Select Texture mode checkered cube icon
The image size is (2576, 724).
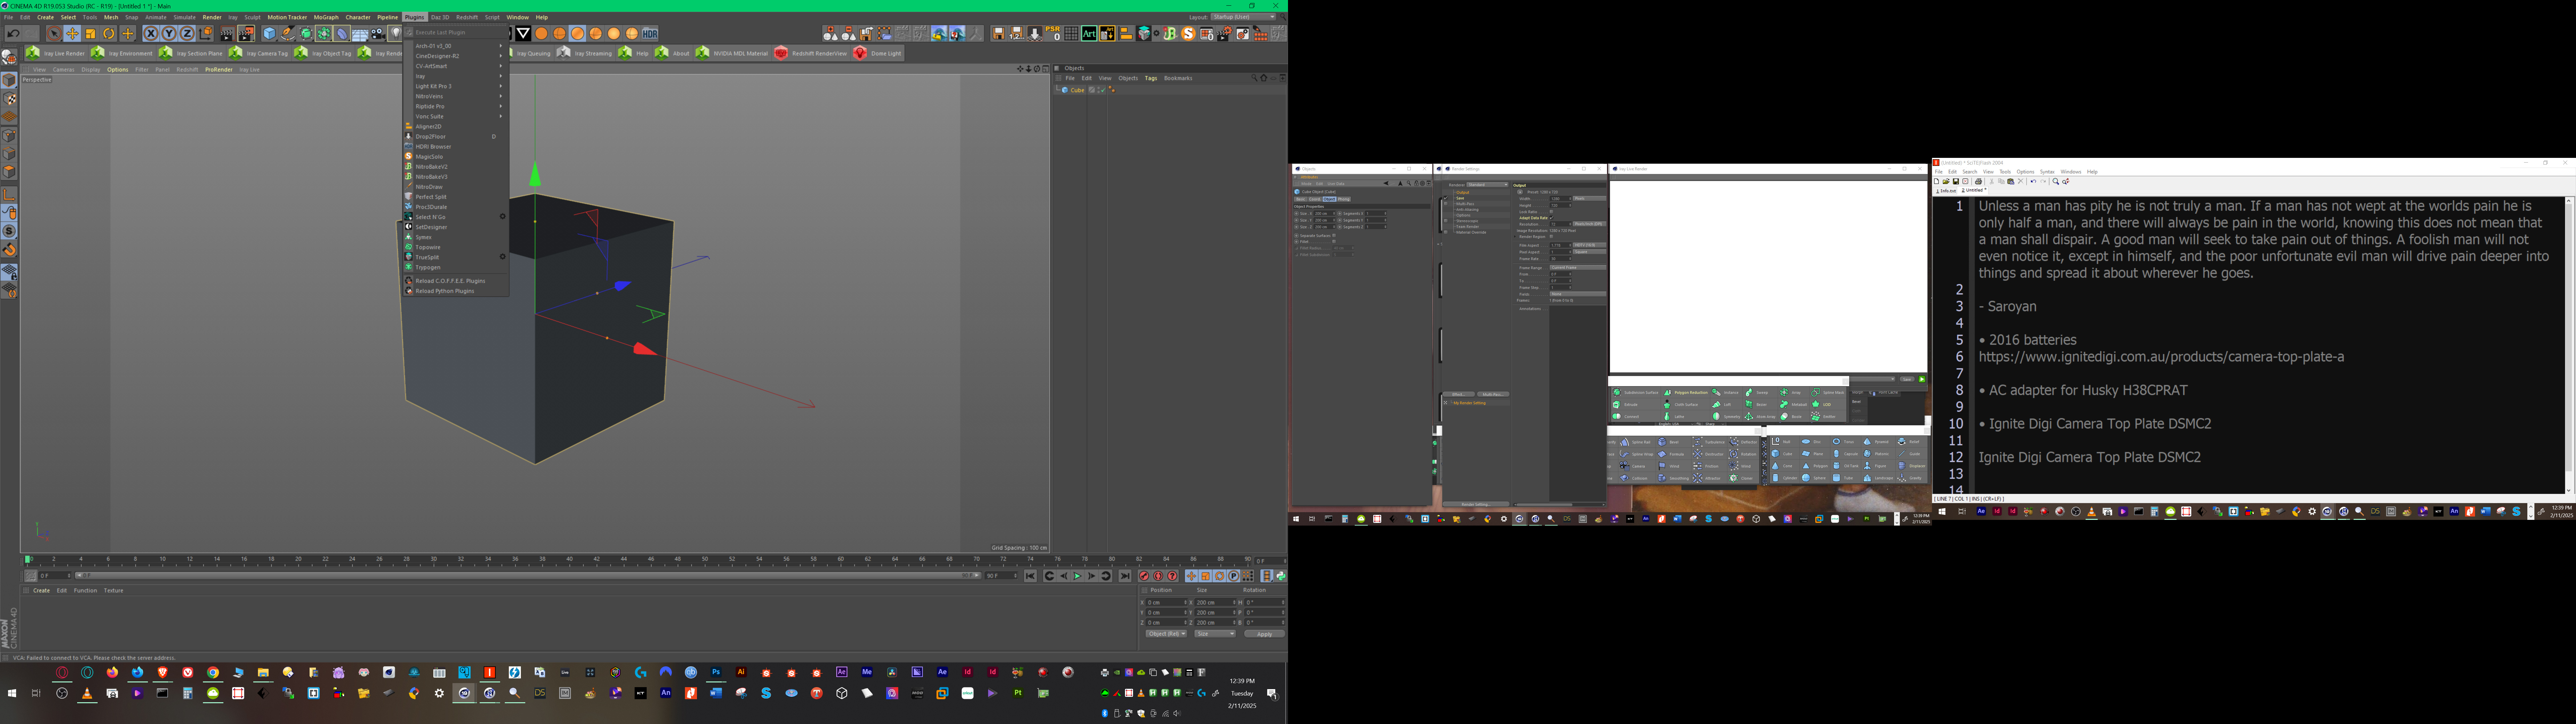[9, 99]
